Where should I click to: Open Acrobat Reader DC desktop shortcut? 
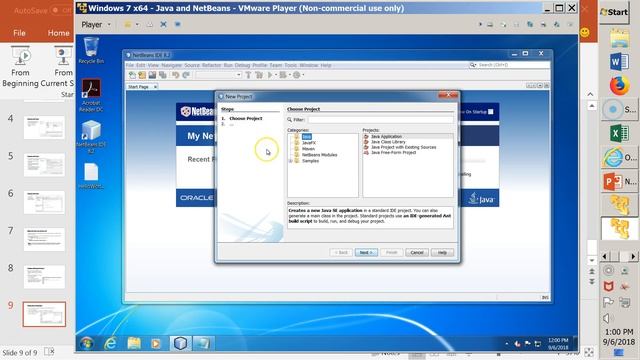[91, 95]
